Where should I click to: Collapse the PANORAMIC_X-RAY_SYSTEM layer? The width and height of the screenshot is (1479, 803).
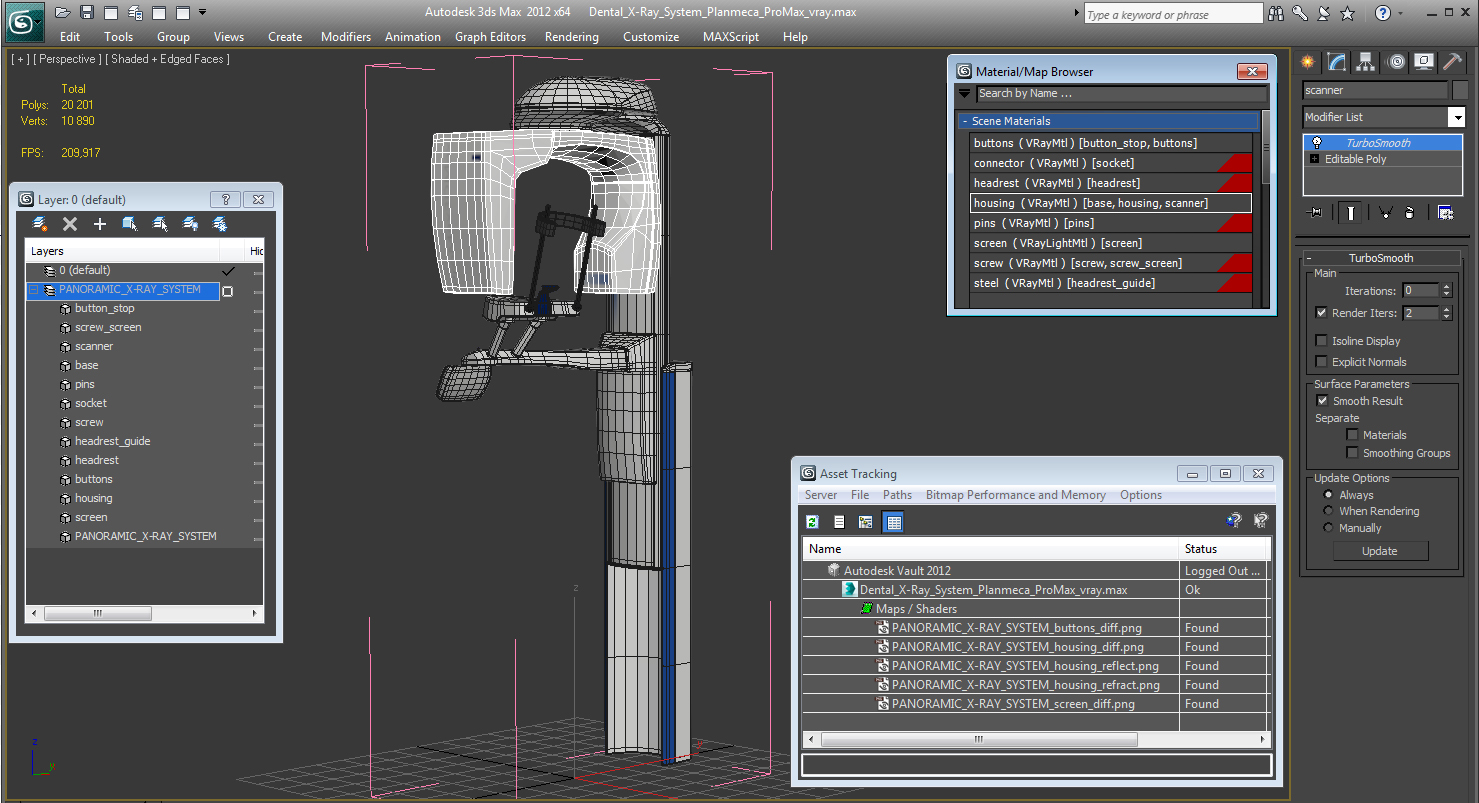click(x=34, y=290)
